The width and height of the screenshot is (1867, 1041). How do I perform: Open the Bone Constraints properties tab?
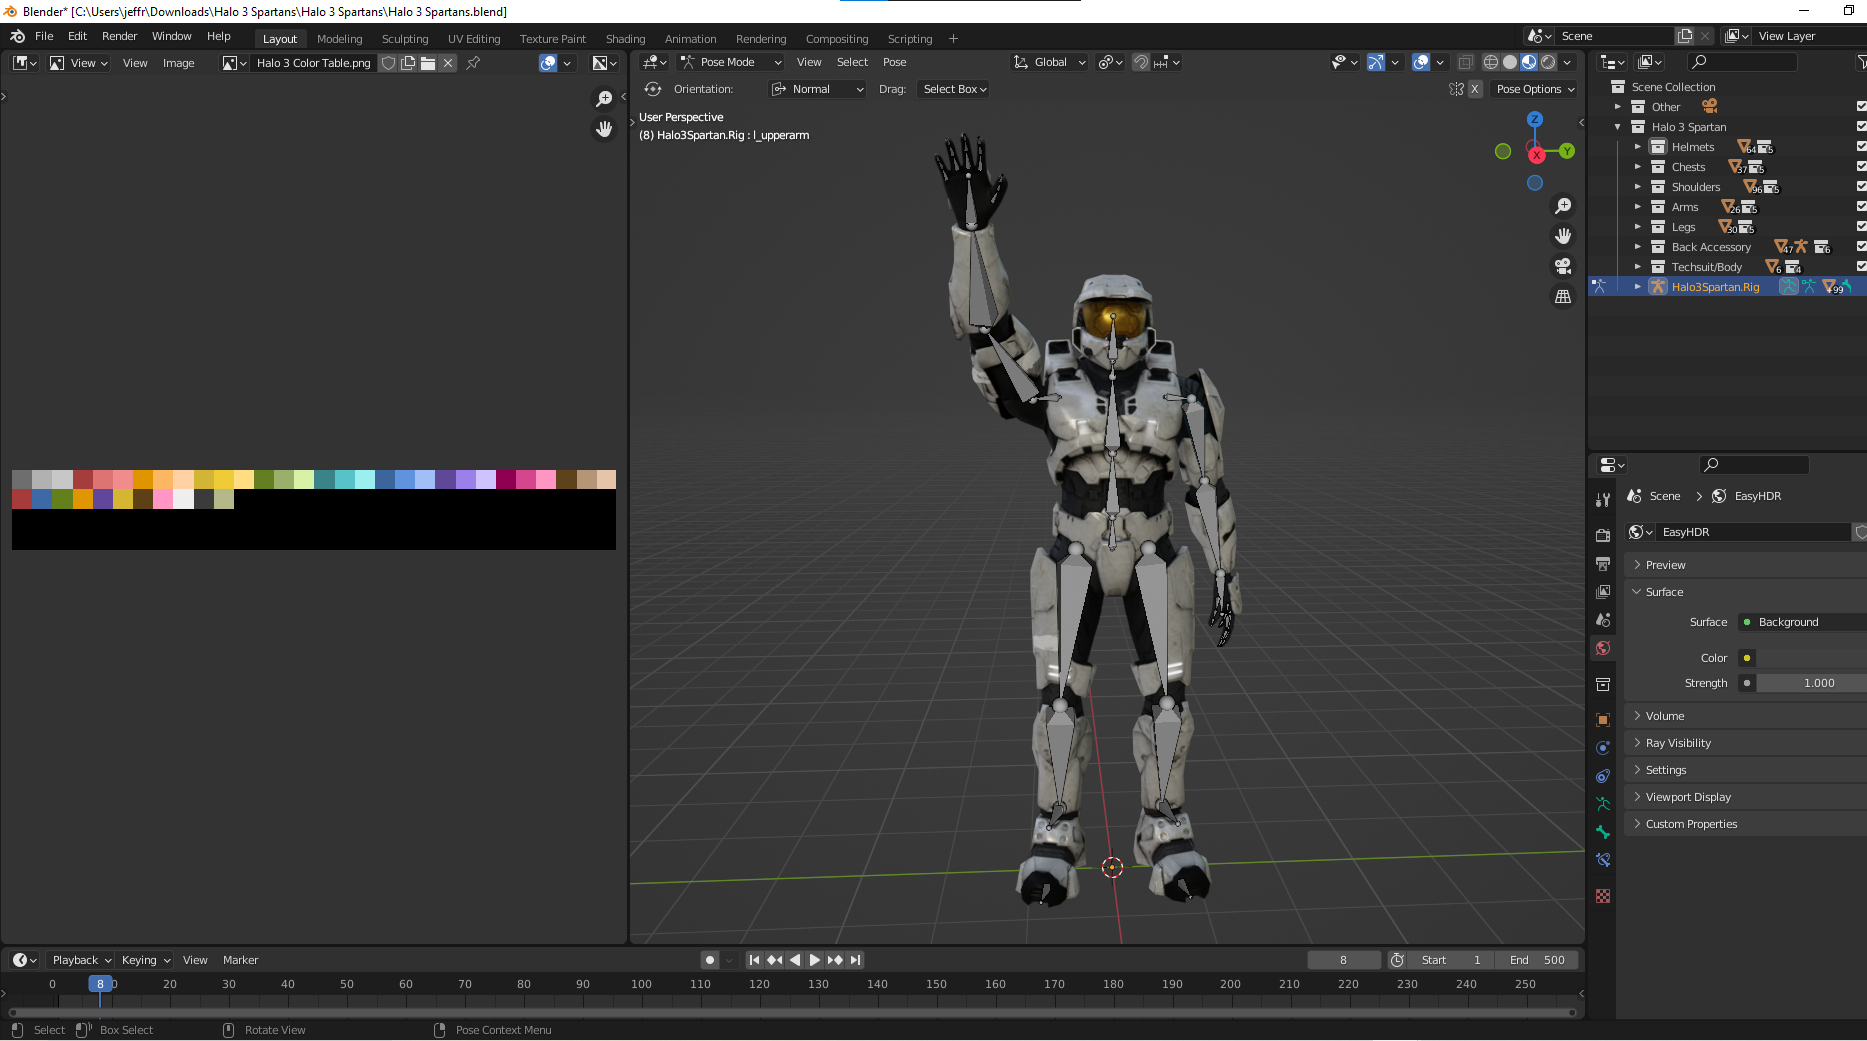coord(1603,860)
